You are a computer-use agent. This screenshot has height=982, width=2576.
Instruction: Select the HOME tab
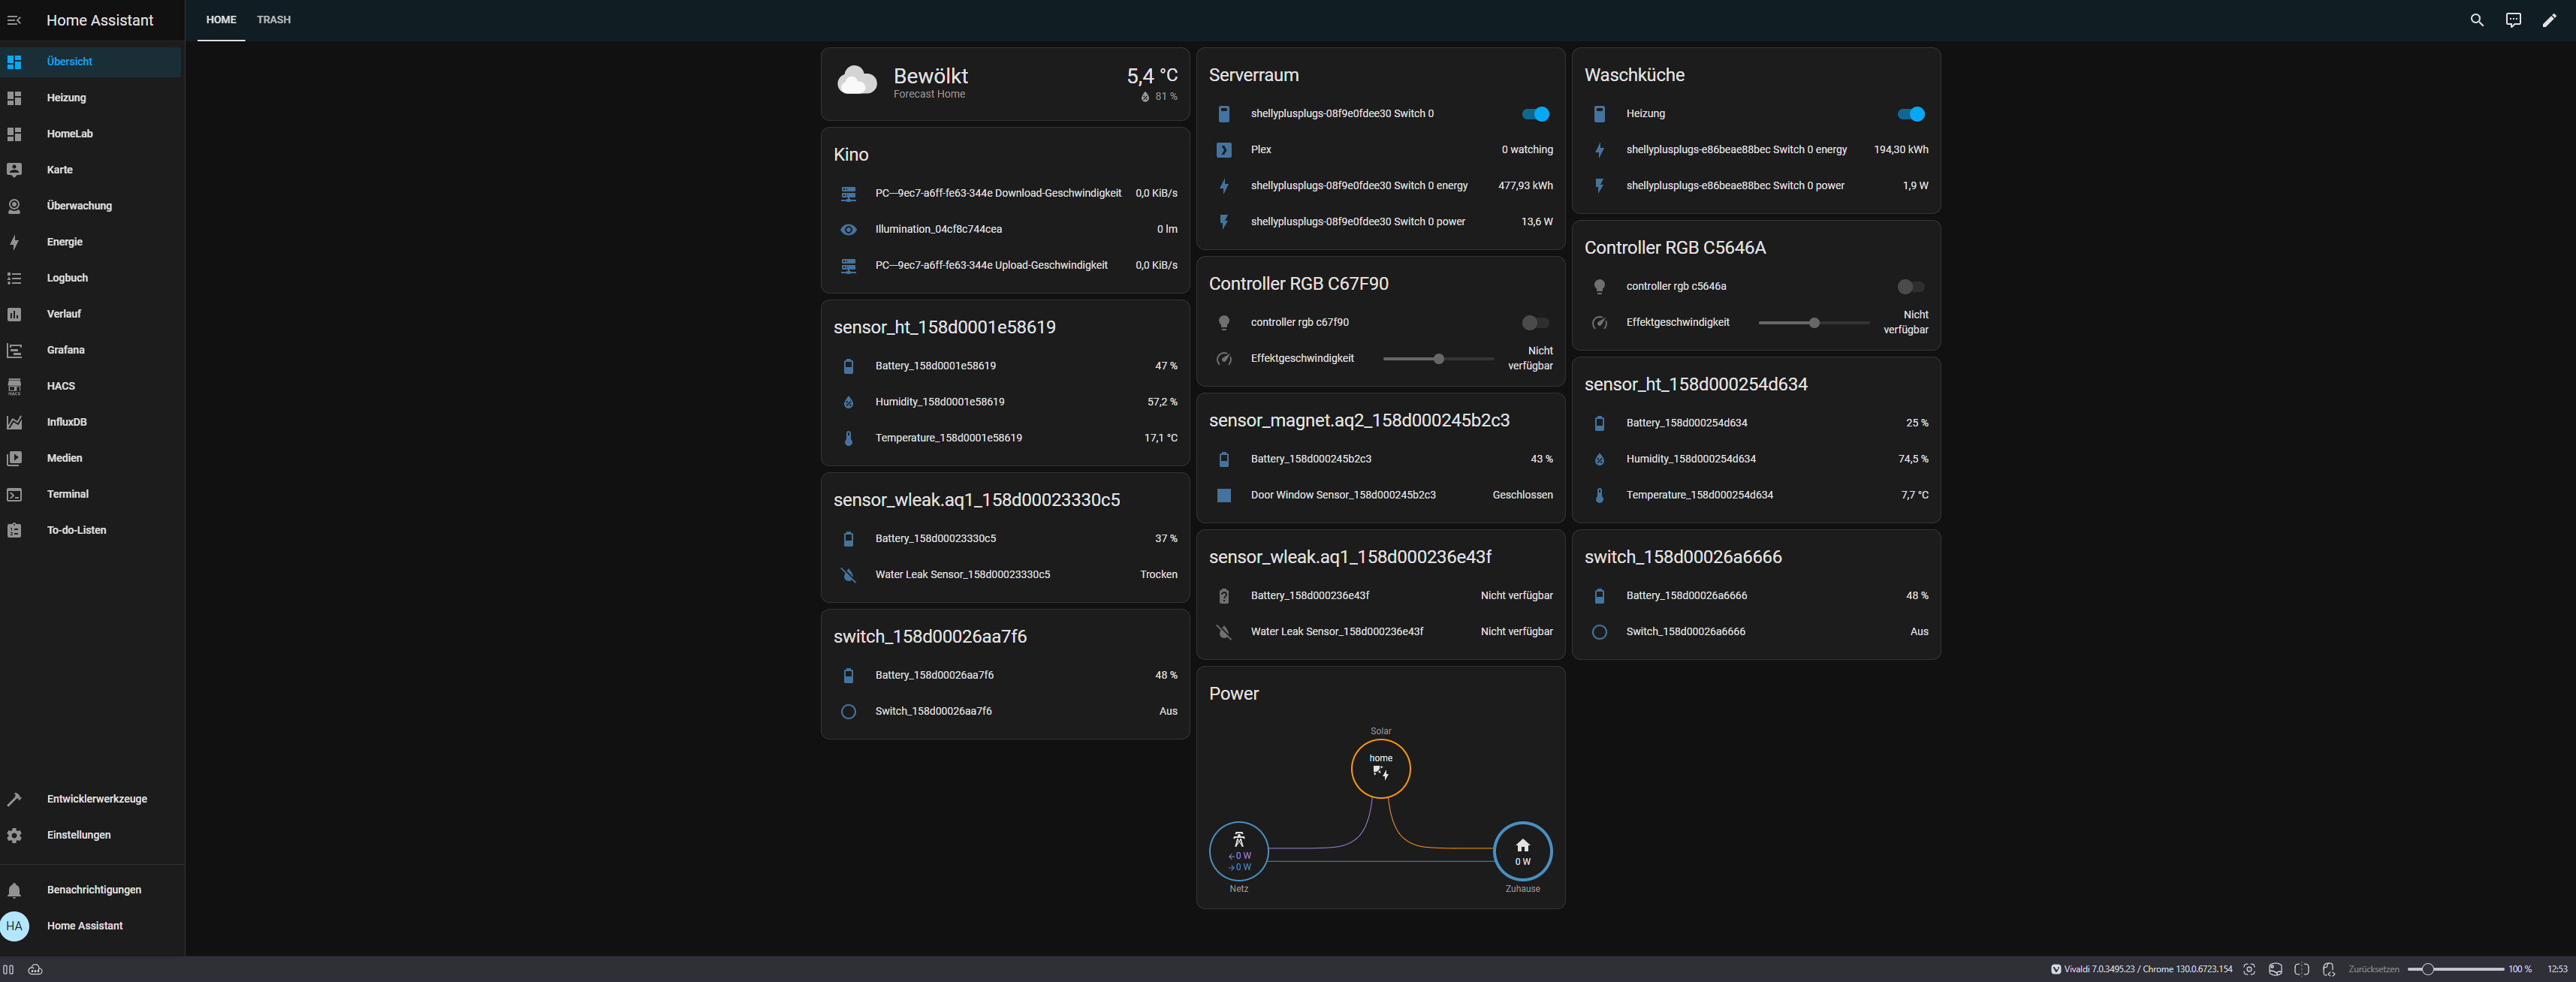click(221, 20)
